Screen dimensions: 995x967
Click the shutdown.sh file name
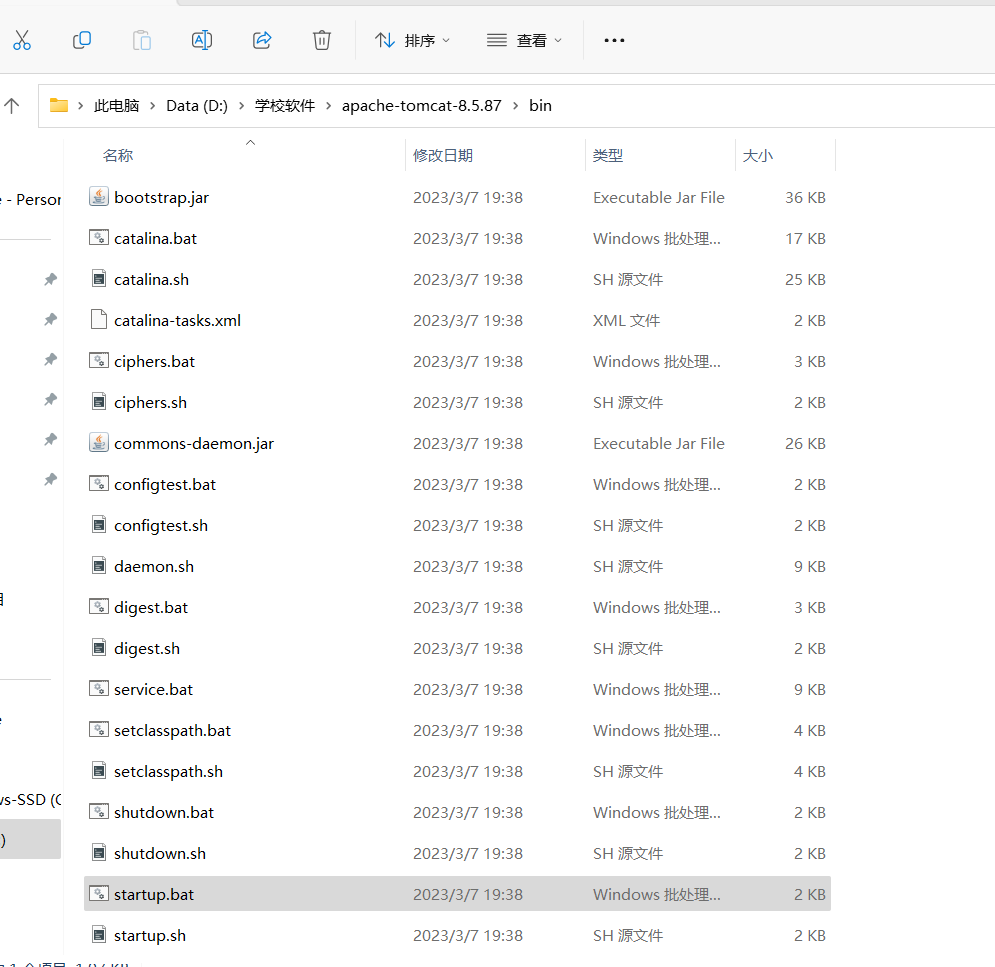160,853
